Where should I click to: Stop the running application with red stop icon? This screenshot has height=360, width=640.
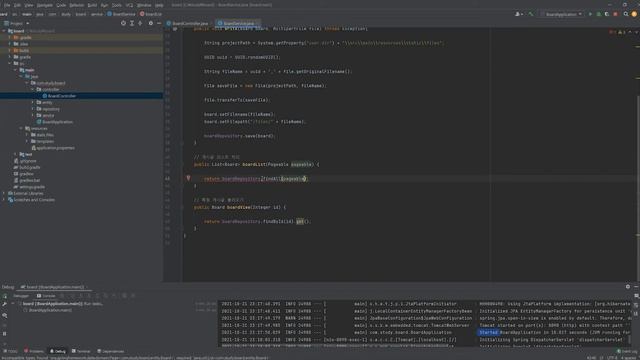[616, 14]
